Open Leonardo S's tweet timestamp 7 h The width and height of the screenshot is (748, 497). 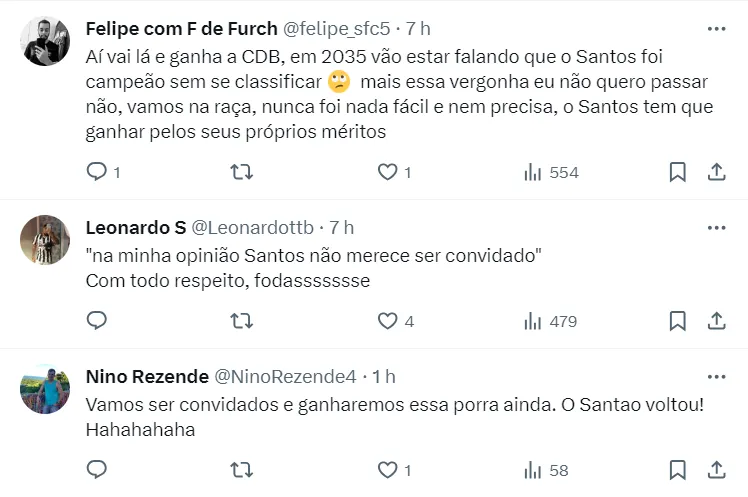click(x=341, y=228)
